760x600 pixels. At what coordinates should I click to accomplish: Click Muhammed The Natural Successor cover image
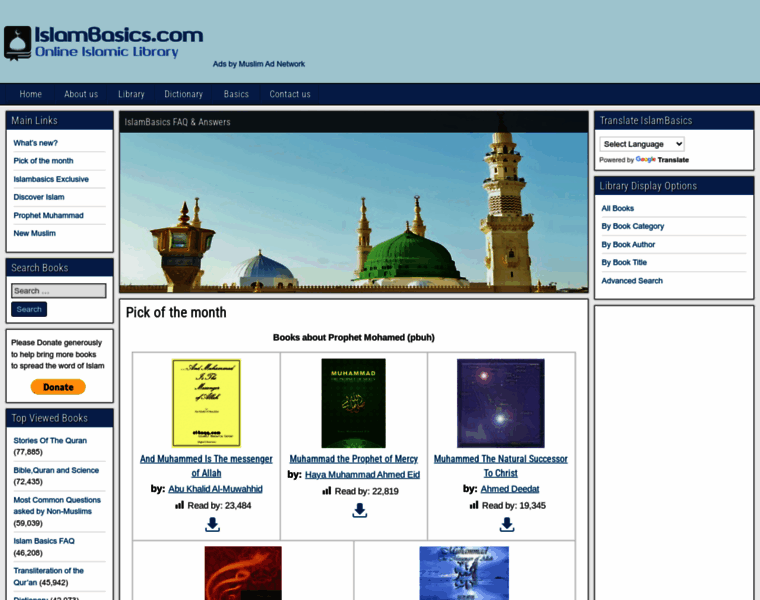pos(500,403)
